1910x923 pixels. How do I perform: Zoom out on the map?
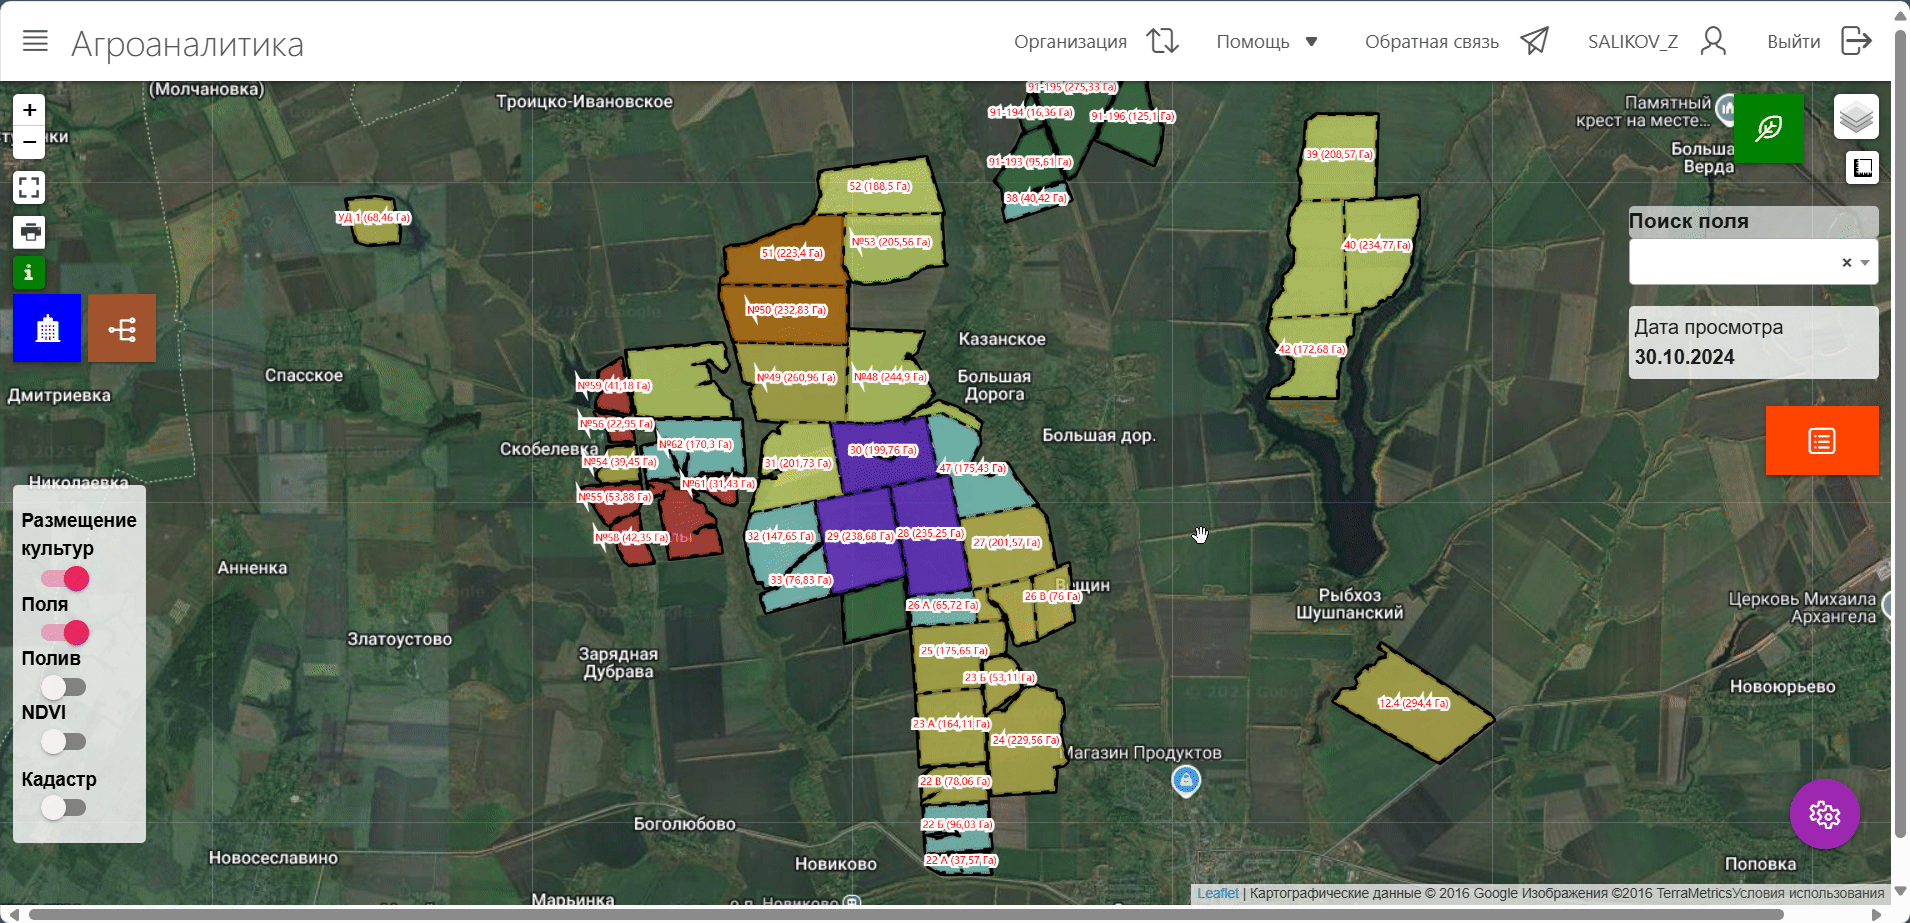[x=30, y=142]
